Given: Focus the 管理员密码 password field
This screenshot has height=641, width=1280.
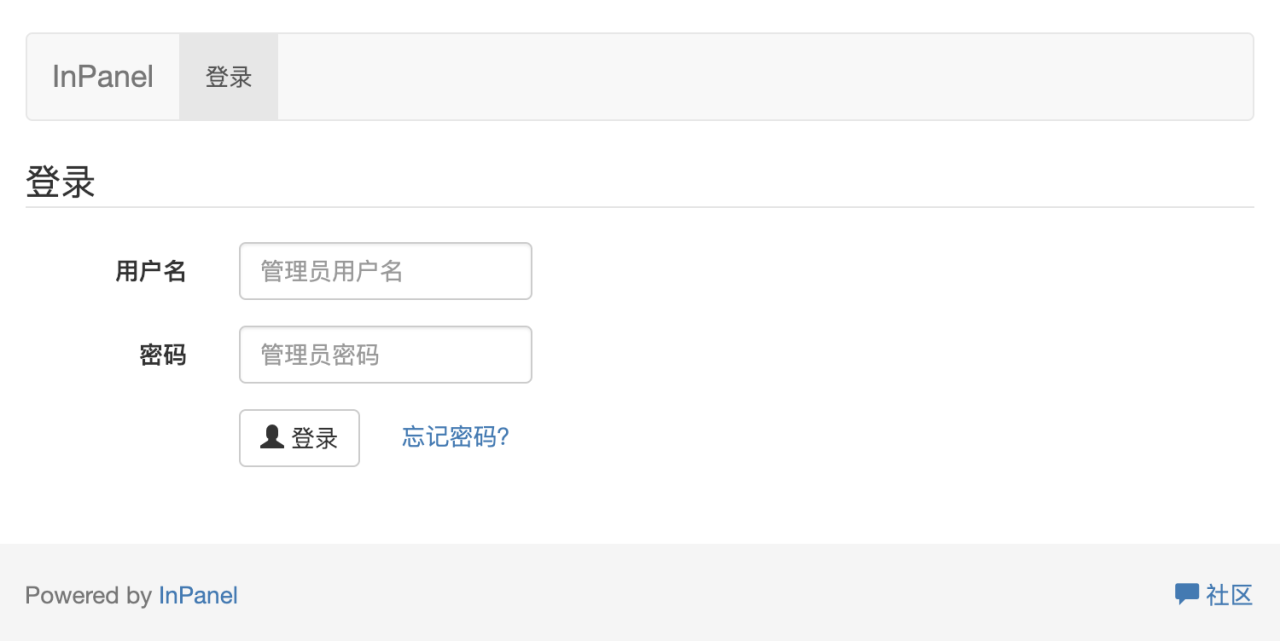Looking at the screenshot, I should point(385,354).
